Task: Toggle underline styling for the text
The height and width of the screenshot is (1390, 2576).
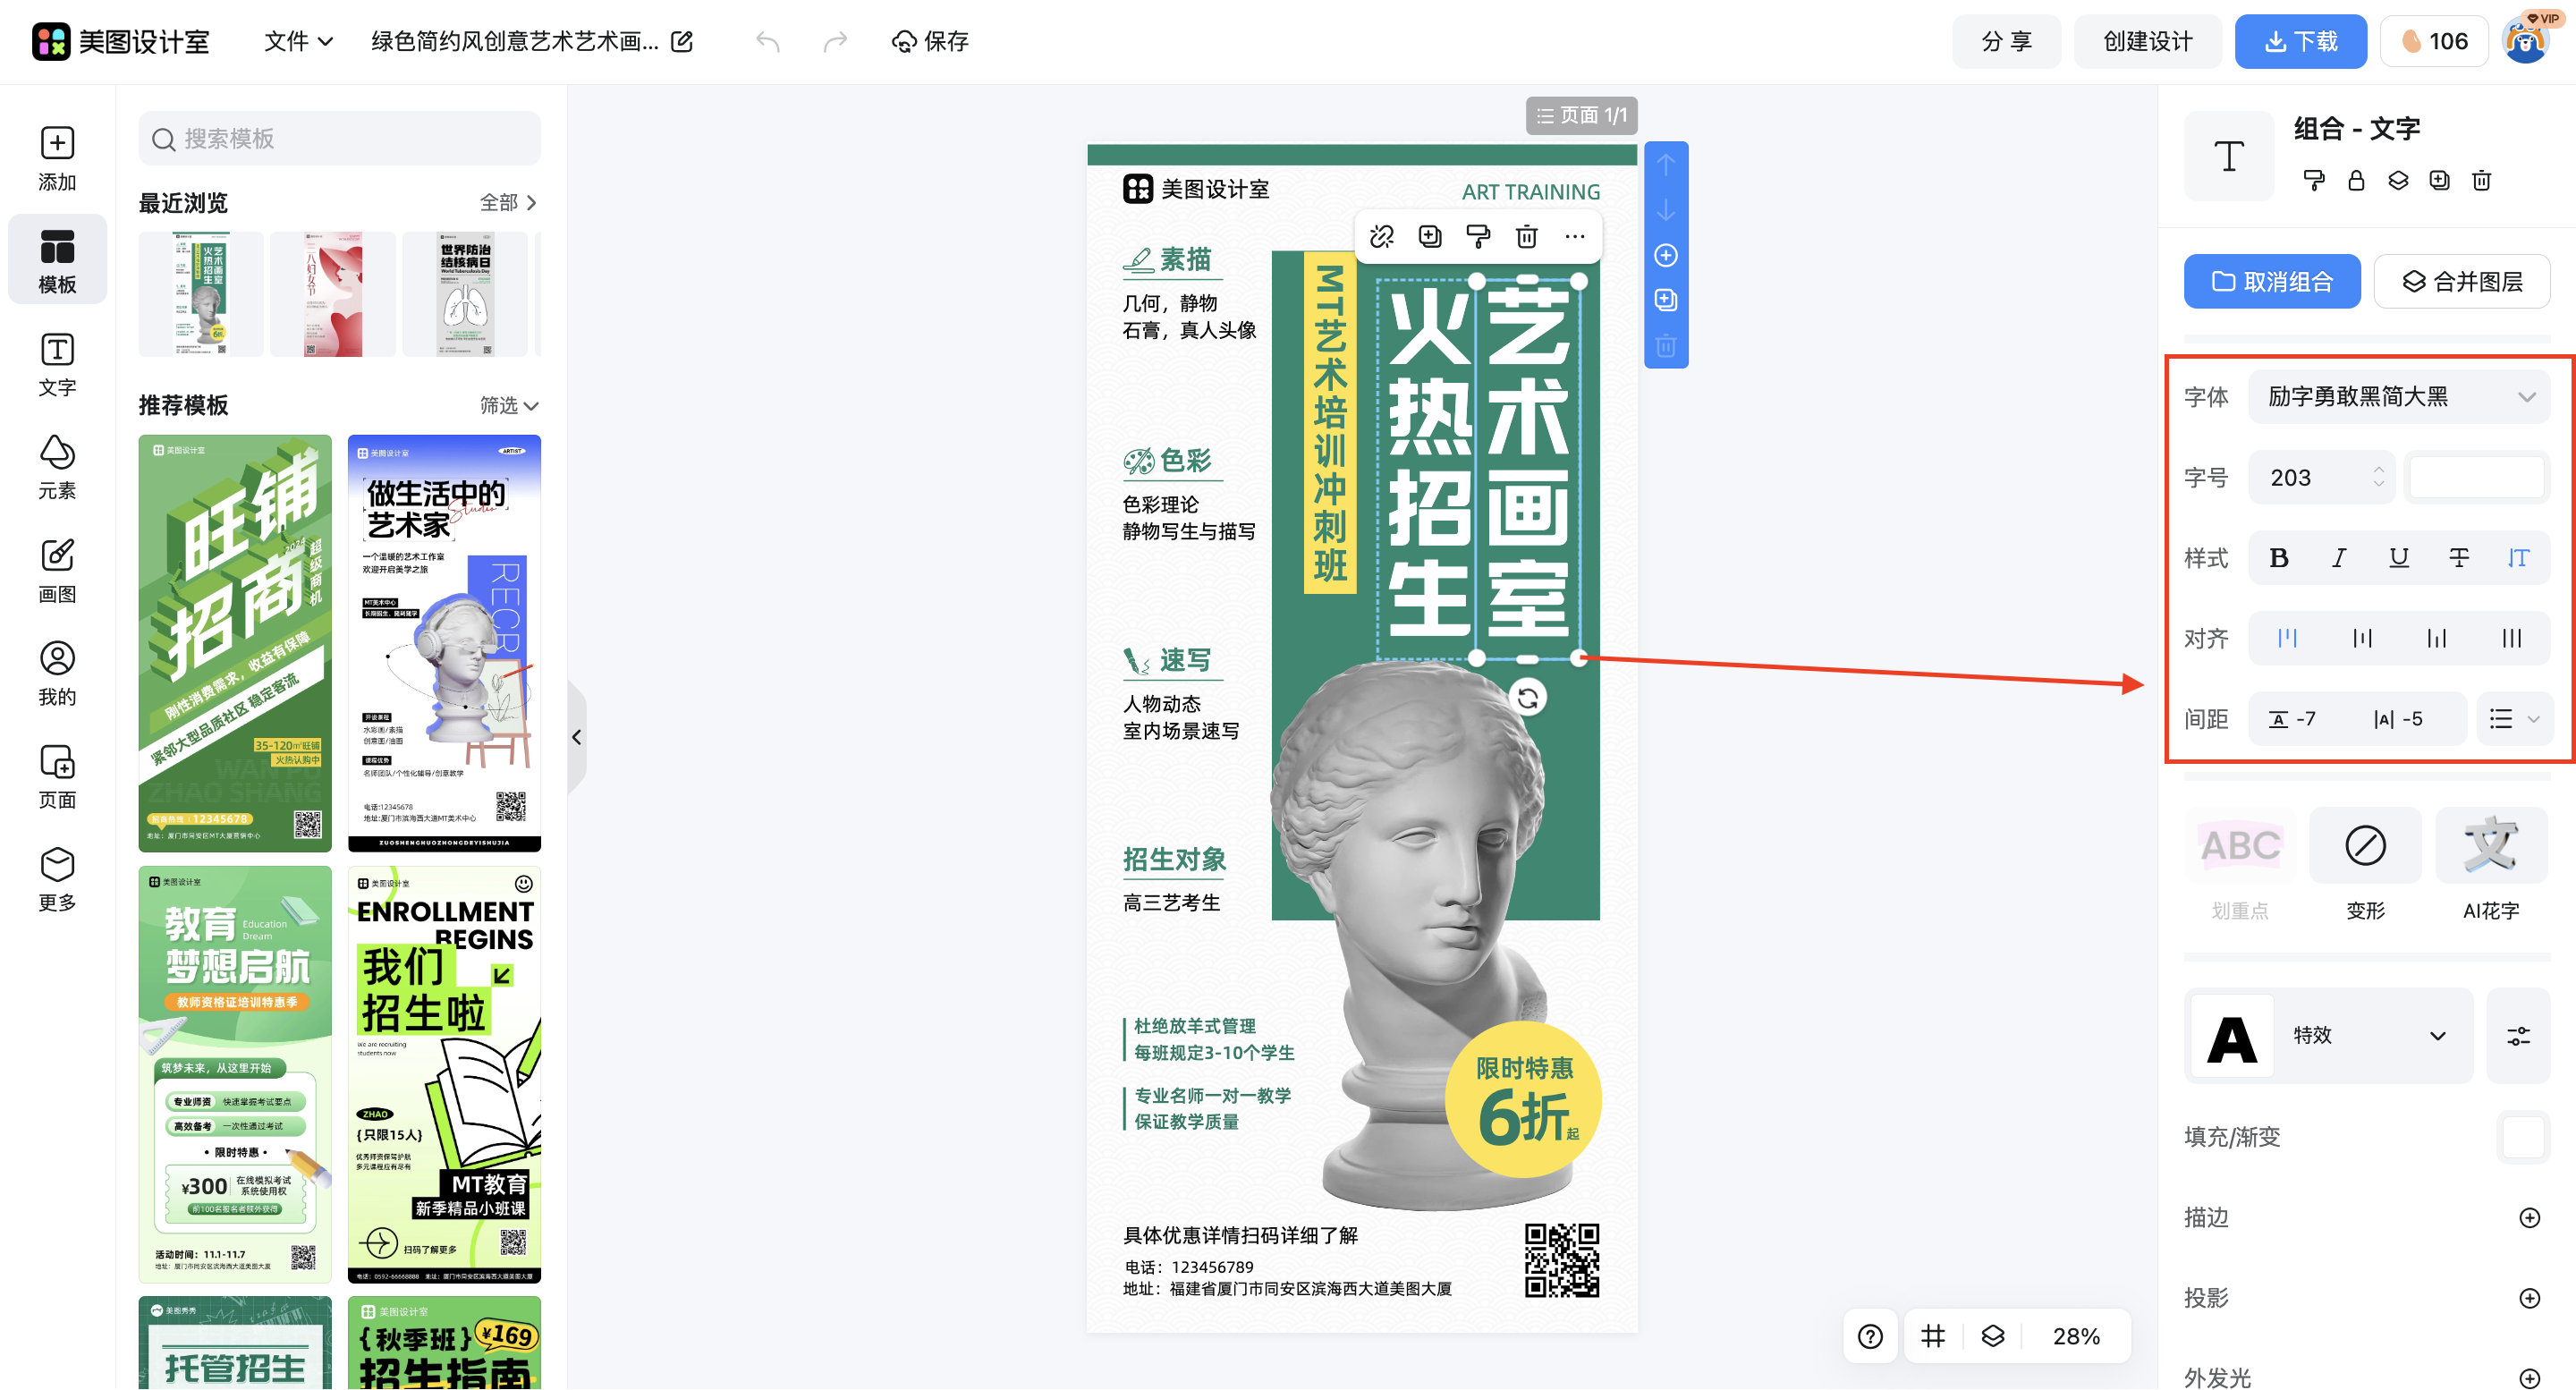Action: pos(2398,558)
